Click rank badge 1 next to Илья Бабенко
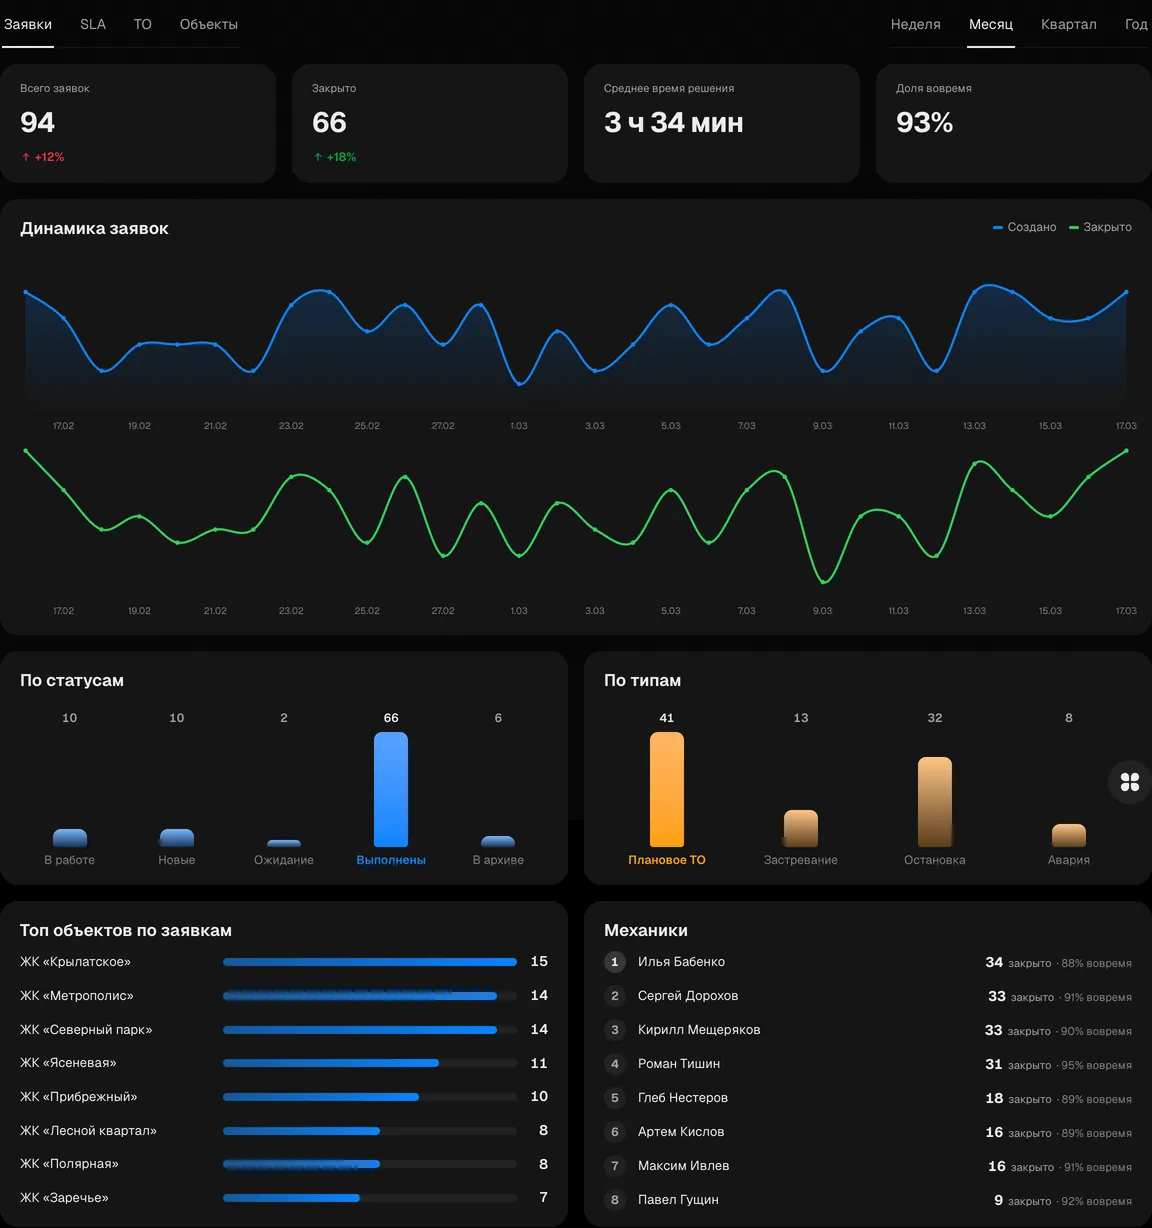Image resolution: width=1152 pixels, height=1228 pixels. 615,962
